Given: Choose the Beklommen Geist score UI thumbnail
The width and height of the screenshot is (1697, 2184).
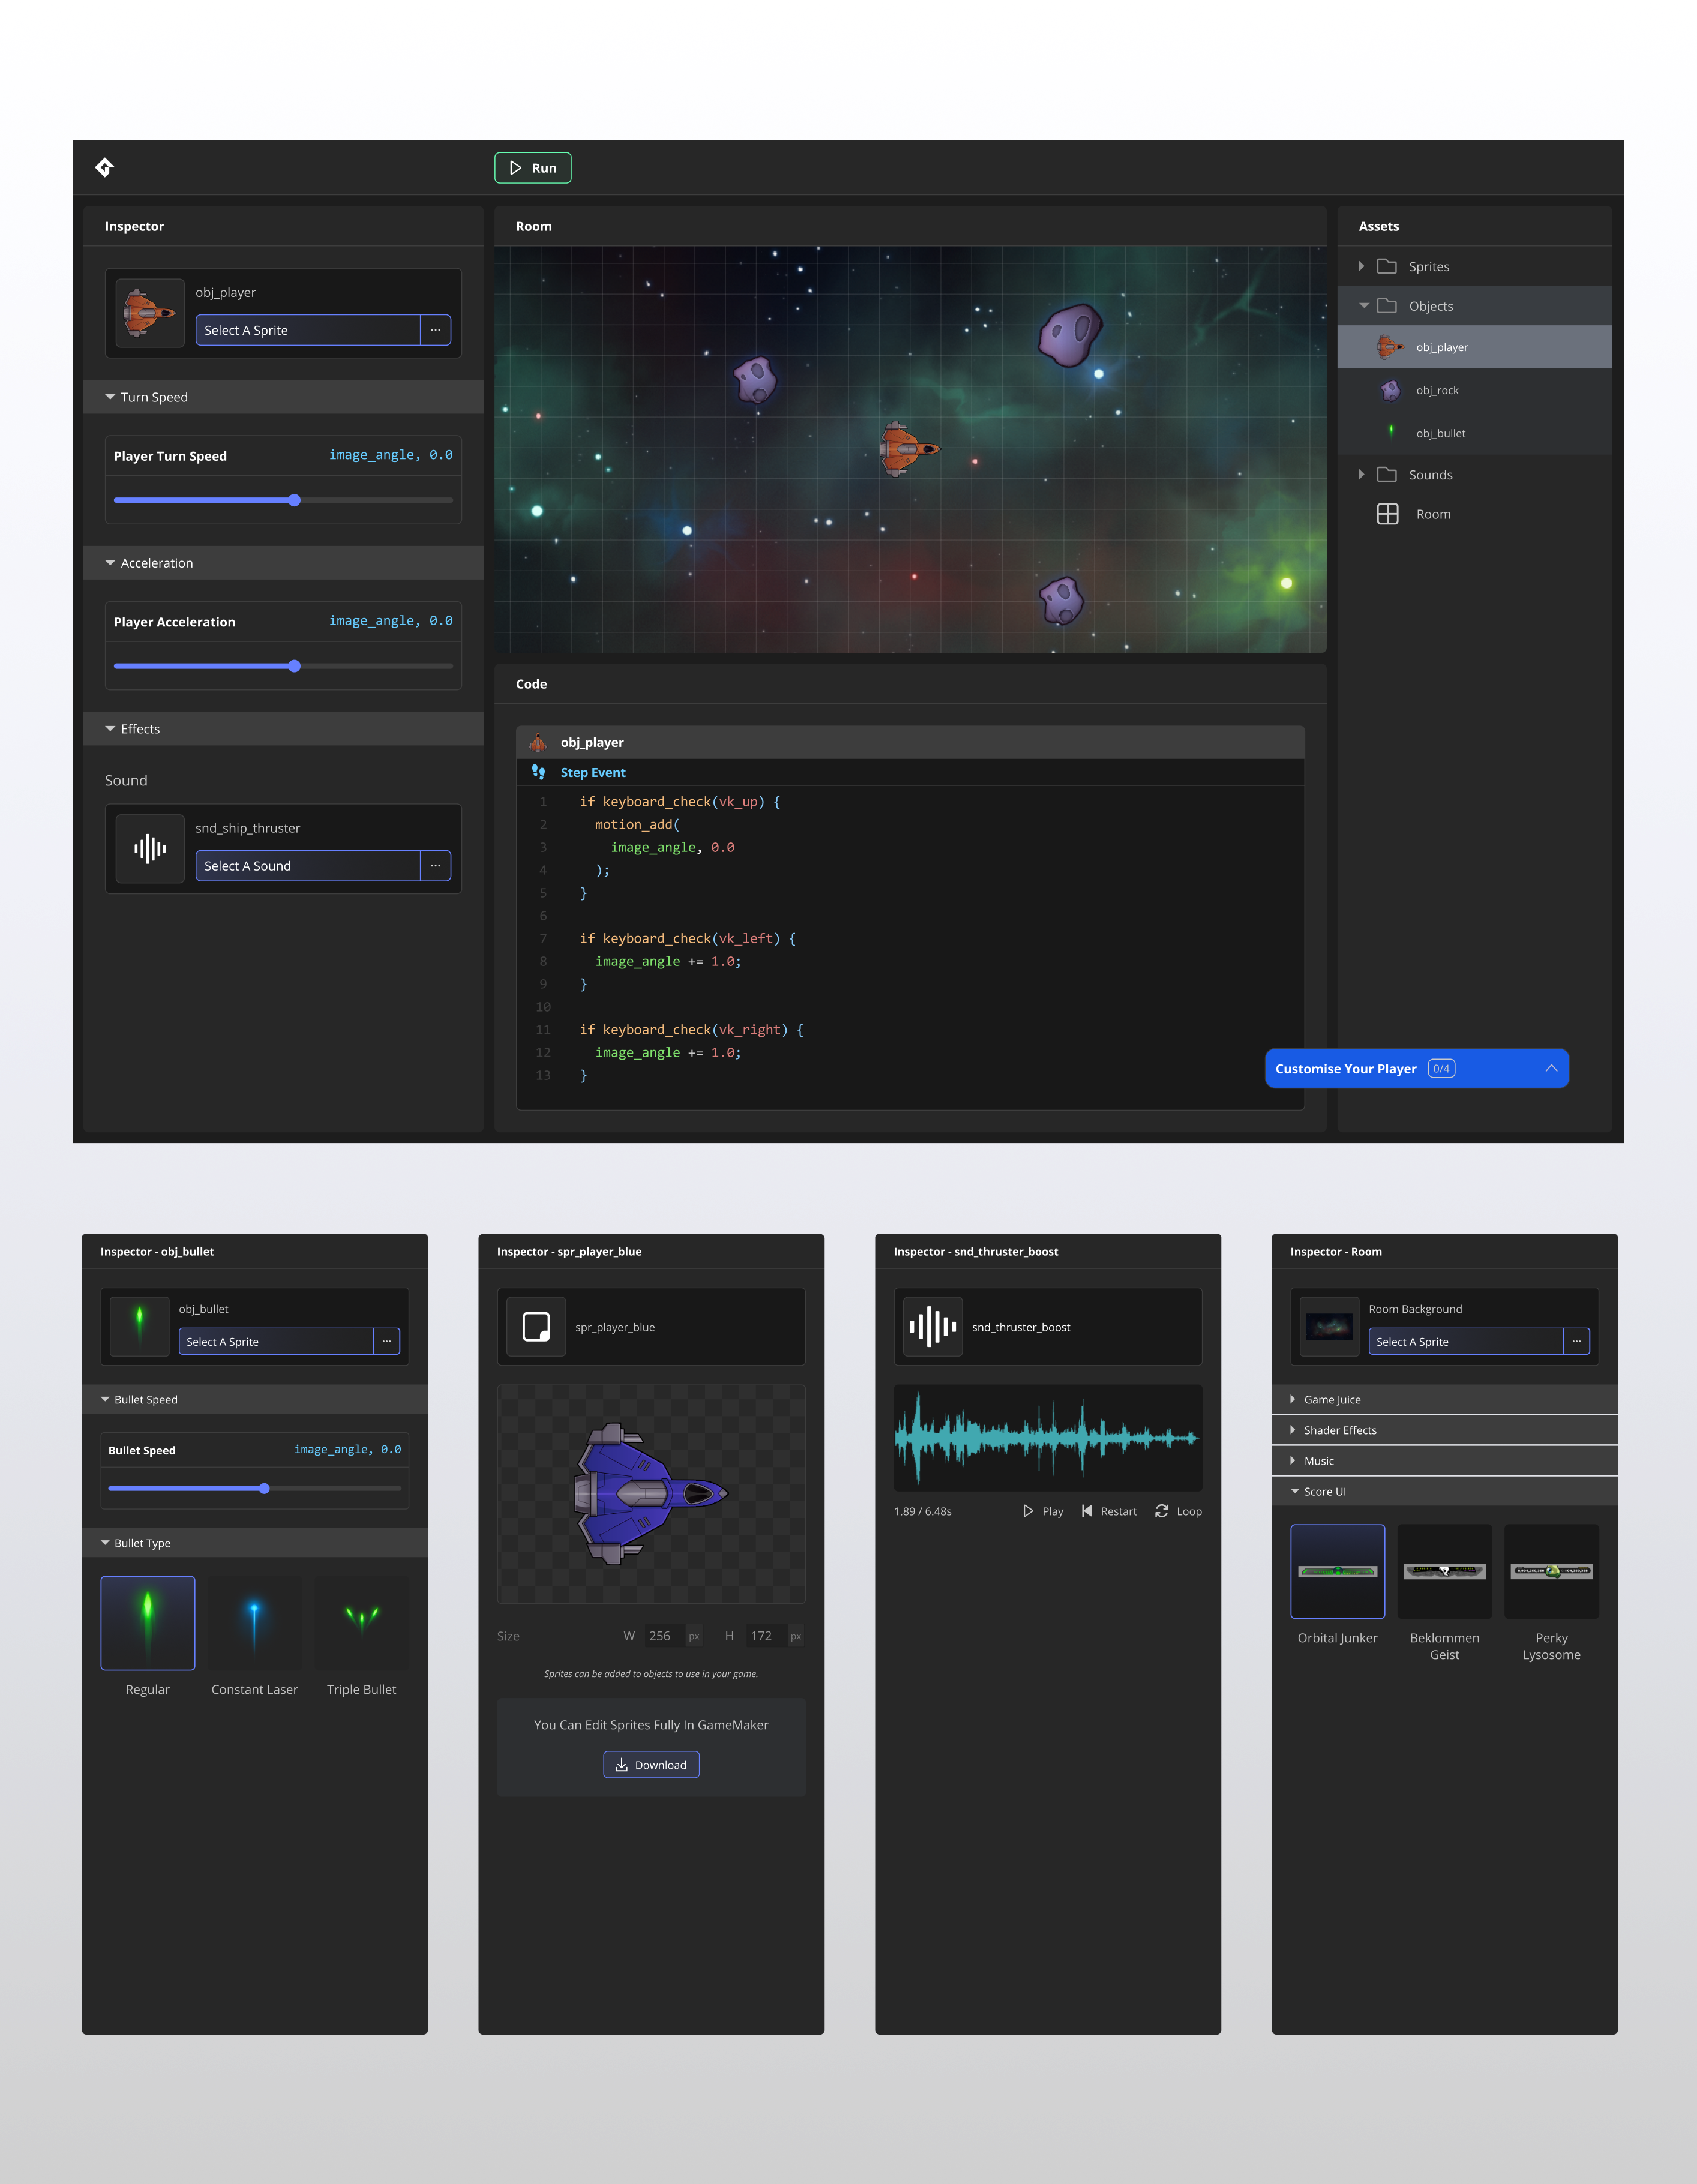Looking at the screenshot, I should (x=1444, y=1571).
